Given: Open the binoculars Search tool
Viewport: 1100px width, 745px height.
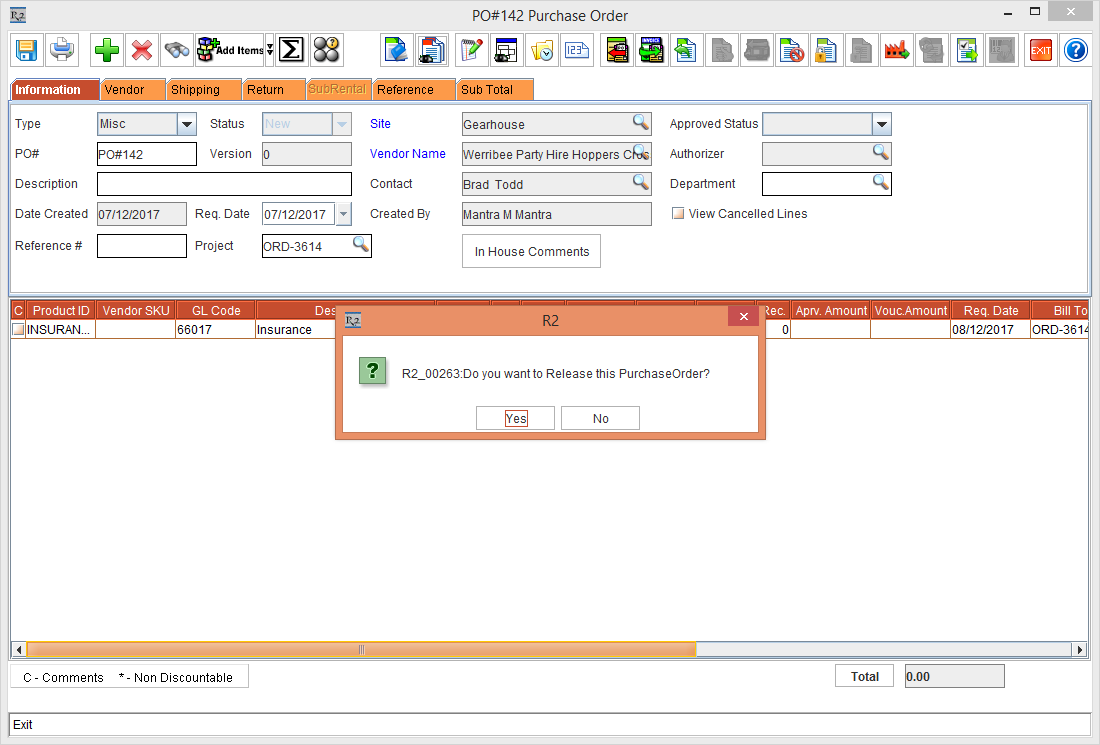Looking at the screenshot, I should (x=177, y=49).
